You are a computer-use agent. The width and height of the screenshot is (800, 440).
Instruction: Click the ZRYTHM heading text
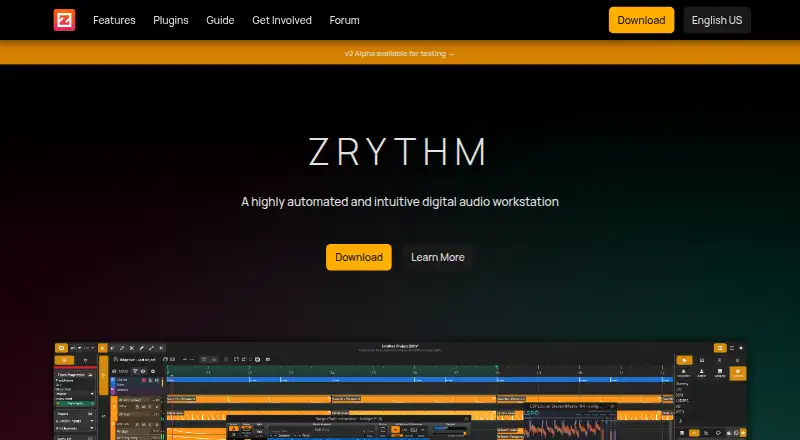click(x=398, y=152)
